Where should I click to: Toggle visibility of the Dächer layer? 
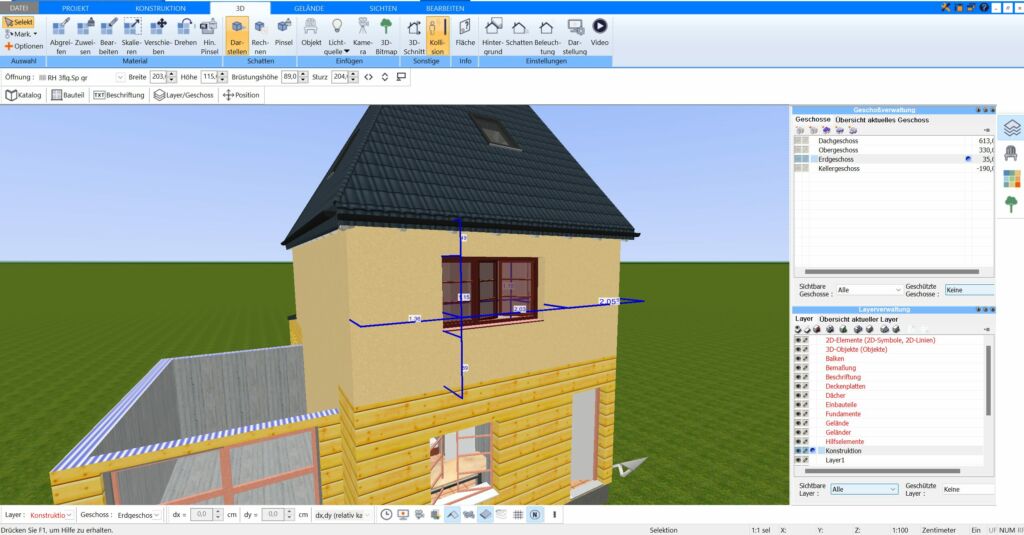tap(798, 395)
